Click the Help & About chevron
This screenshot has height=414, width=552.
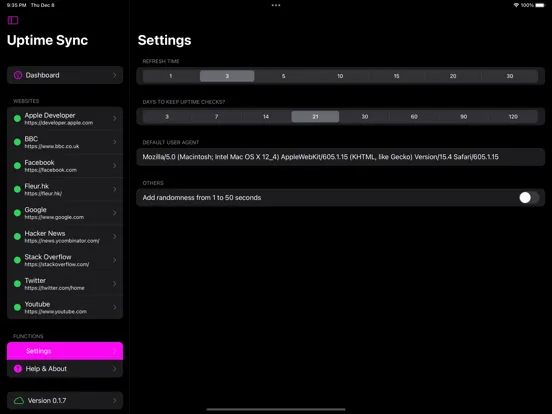114,369
